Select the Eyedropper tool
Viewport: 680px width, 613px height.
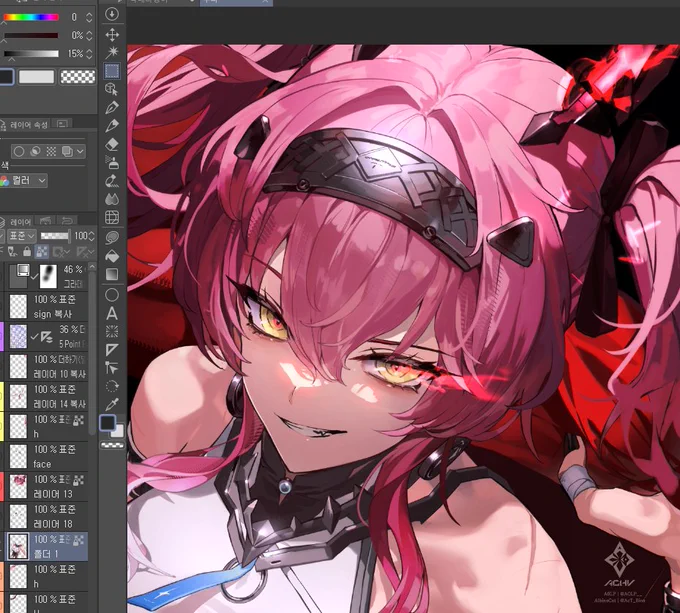(x=112, y=404)
